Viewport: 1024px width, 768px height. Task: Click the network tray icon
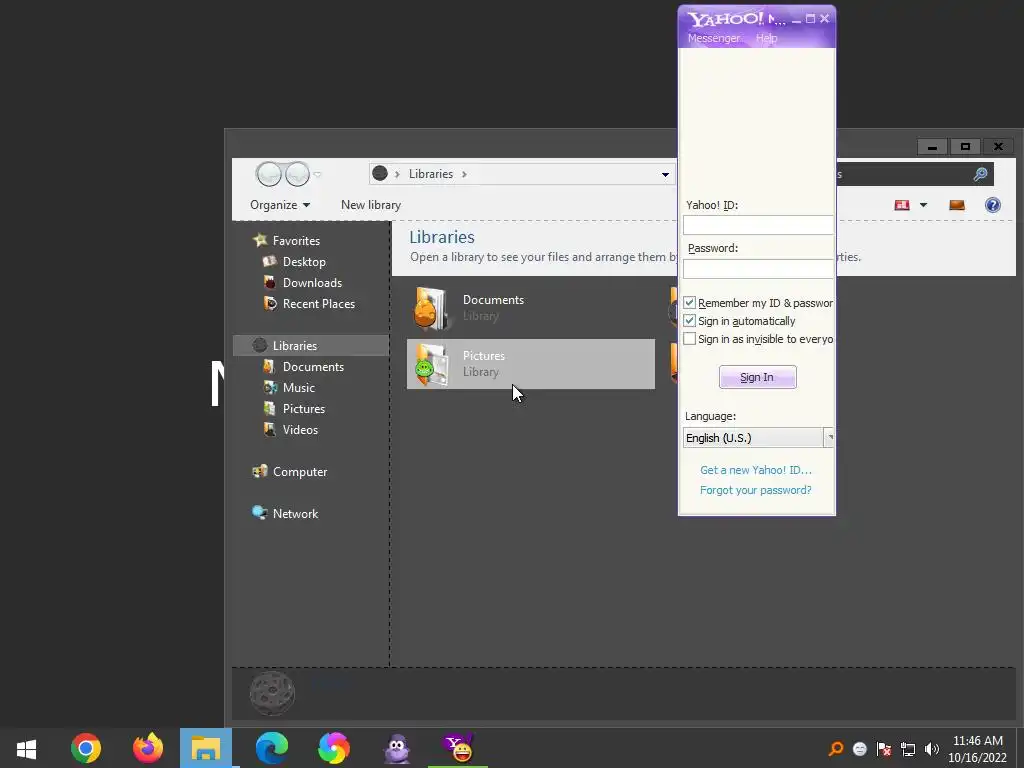[x=908, y=749]
